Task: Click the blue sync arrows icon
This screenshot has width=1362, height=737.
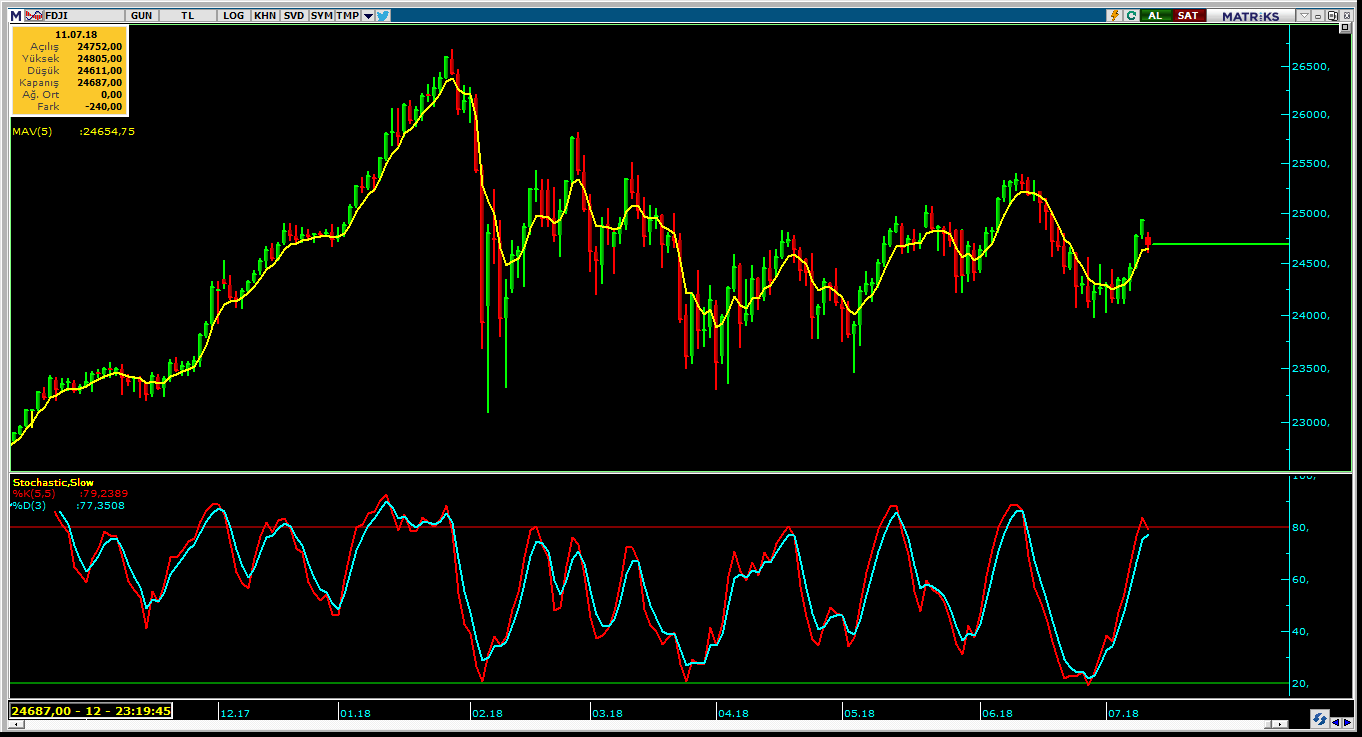Action: click(1320, 719)
